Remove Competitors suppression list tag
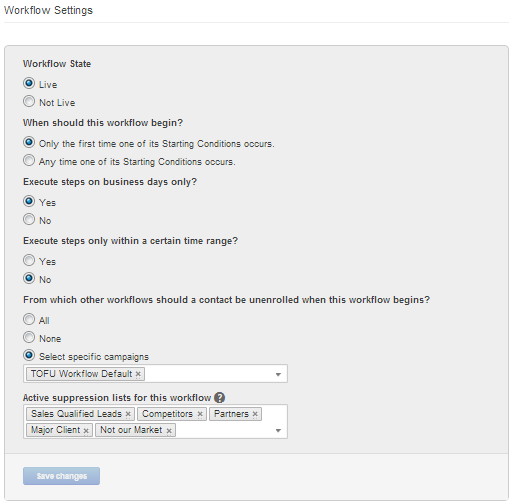Screen dimensions: 512x502 [200, 414]
